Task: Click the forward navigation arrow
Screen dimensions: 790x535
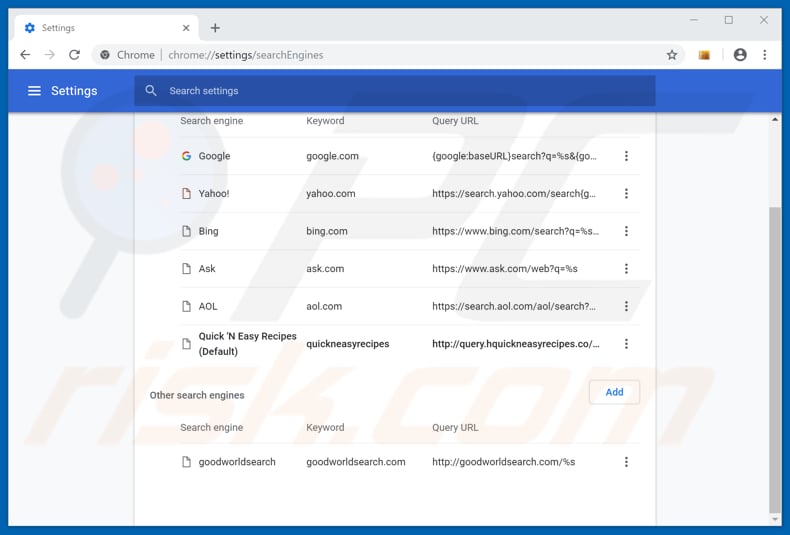Action: point(49,55)
